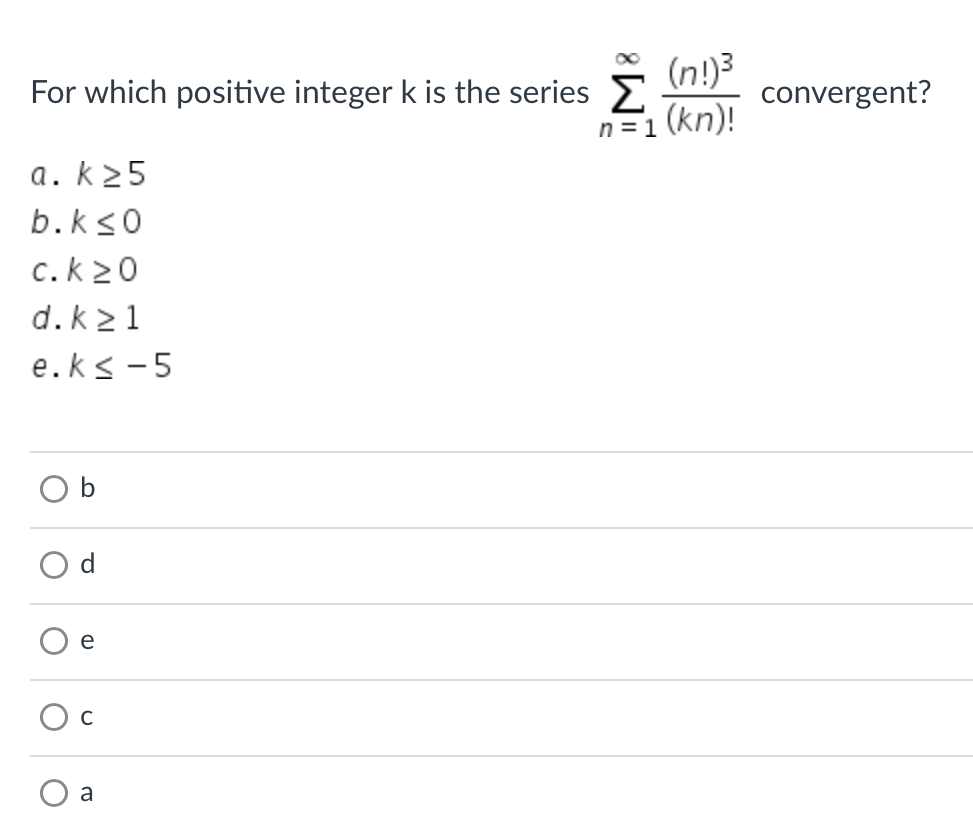Select the radio button for answer e
This screenshot has height=830, width=973.
coord(53,641)
